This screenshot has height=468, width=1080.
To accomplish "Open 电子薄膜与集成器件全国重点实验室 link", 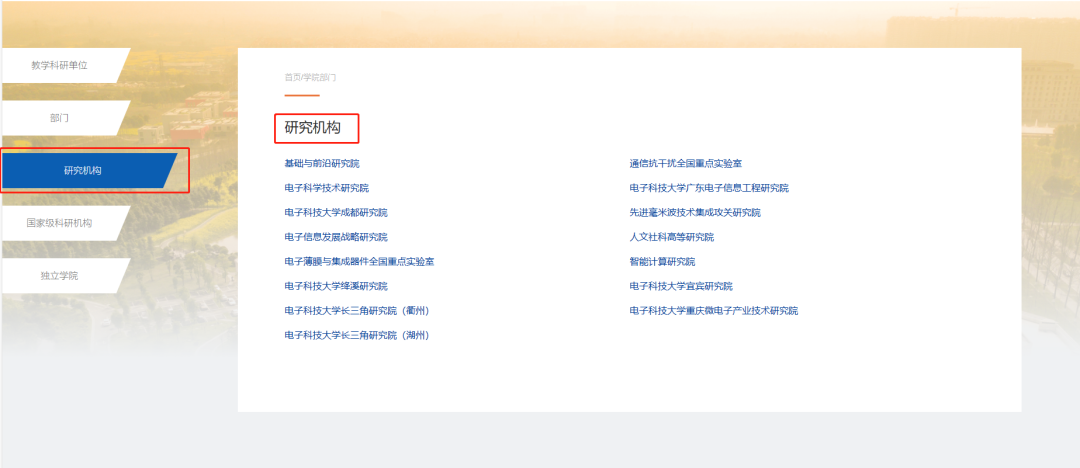I will (360, 262).
